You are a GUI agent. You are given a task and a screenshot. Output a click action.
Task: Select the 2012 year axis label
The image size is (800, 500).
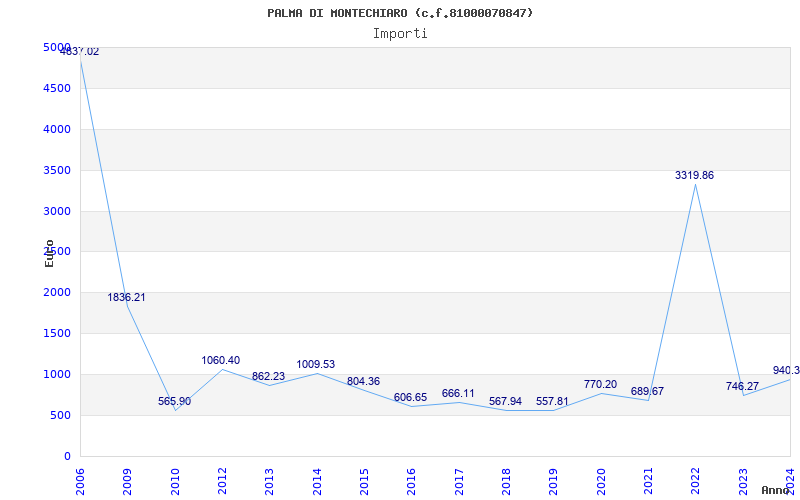pos(222,482)
